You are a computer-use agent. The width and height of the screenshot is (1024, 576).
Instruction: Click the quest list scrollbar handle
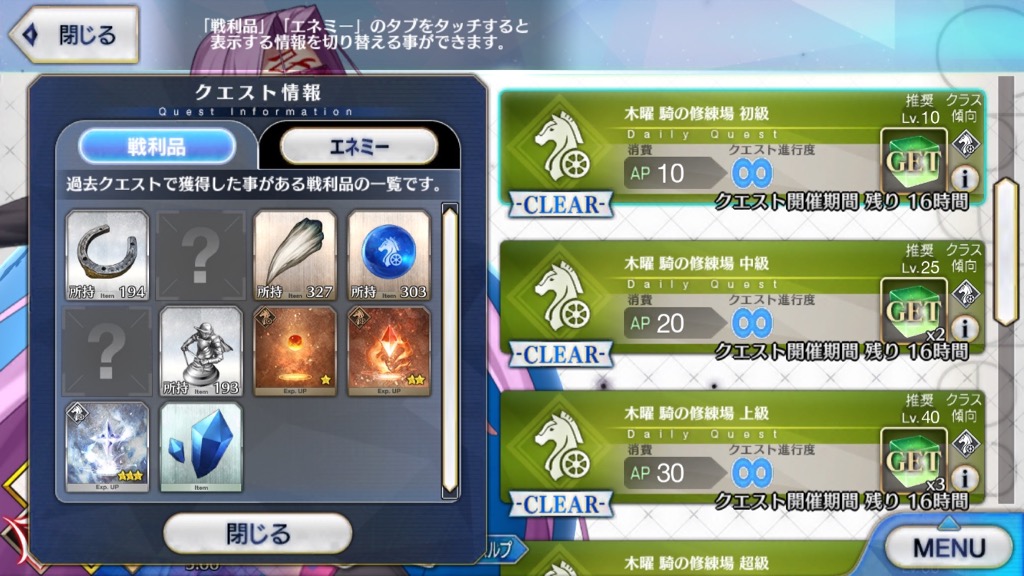pos(1006,252)
